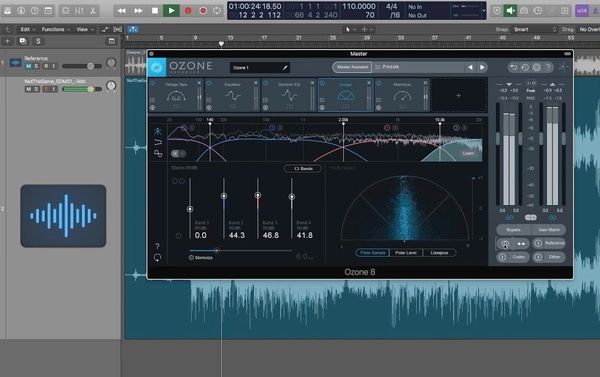Select previous preset arrow in Ozone
The width and height of the screenshot is (600, 377).
[x=470, y=67]
